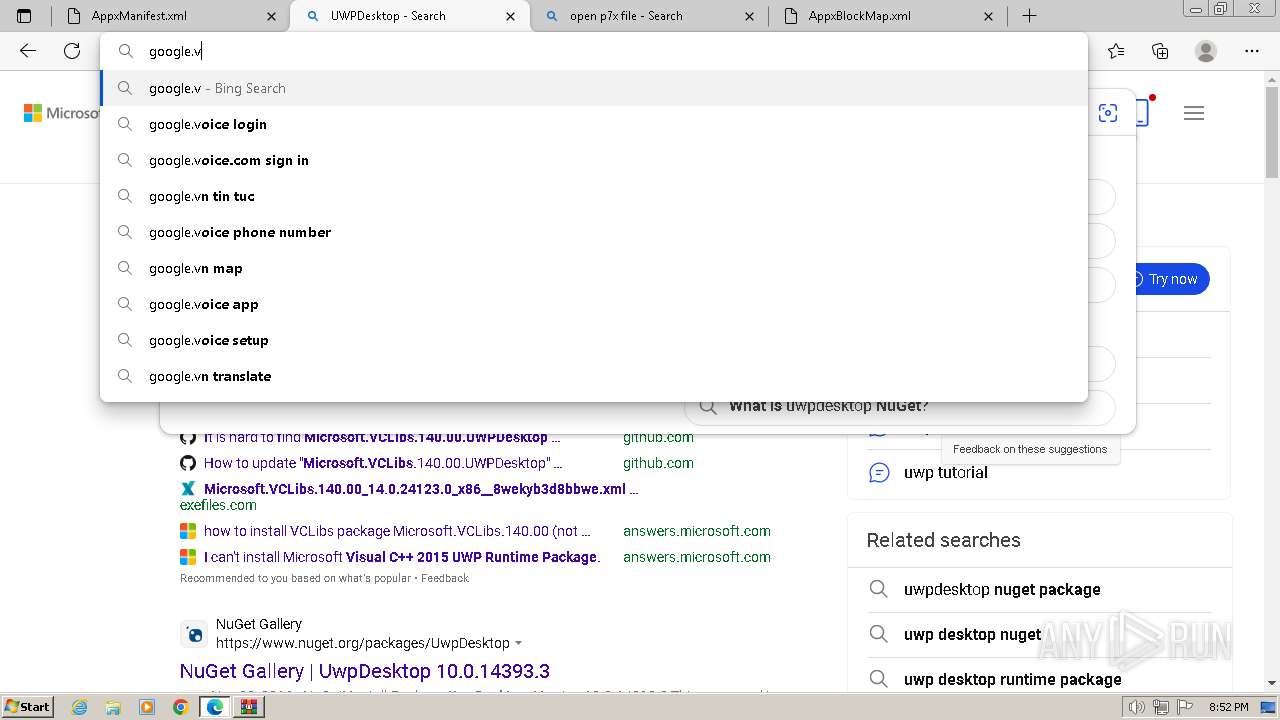Click the taskbar clock 8:52 PM
This screenshot has width=1280, height=720.
[1228, 707]
